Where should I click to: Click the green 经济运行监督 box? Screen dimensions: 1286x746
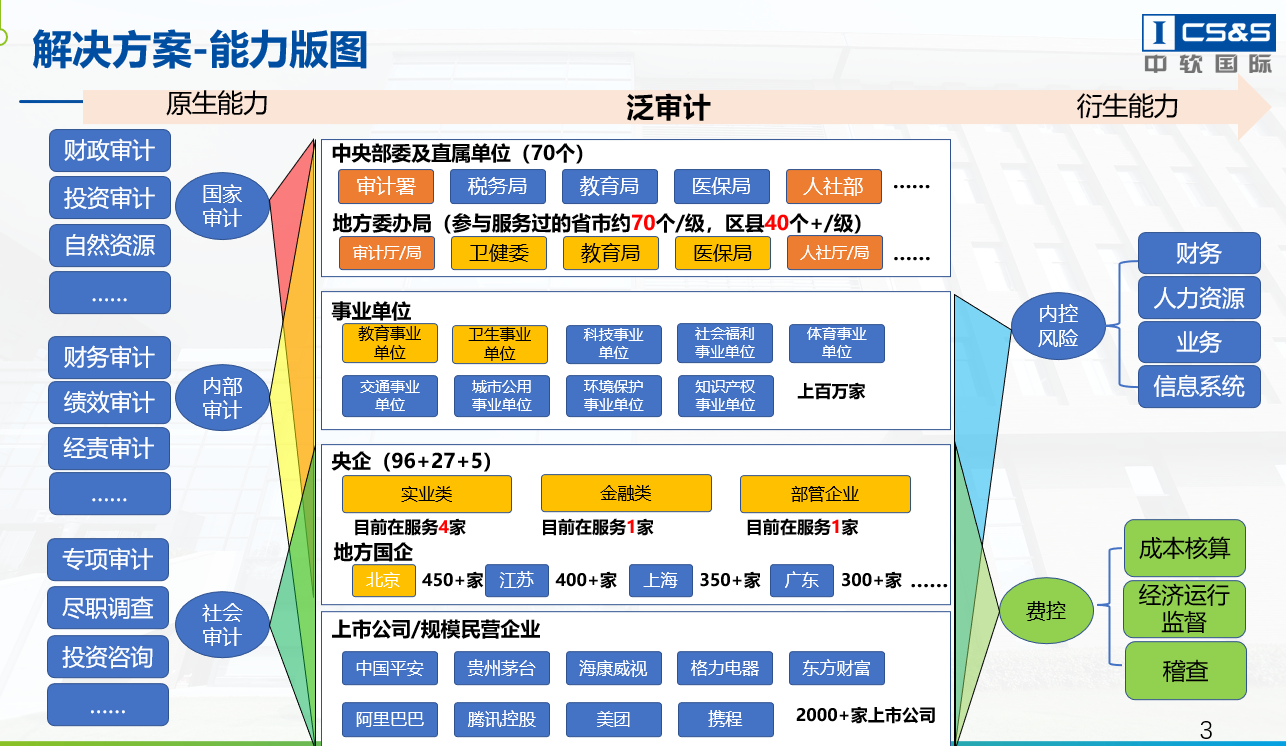pyautogui.click(x=1185, y=609)
